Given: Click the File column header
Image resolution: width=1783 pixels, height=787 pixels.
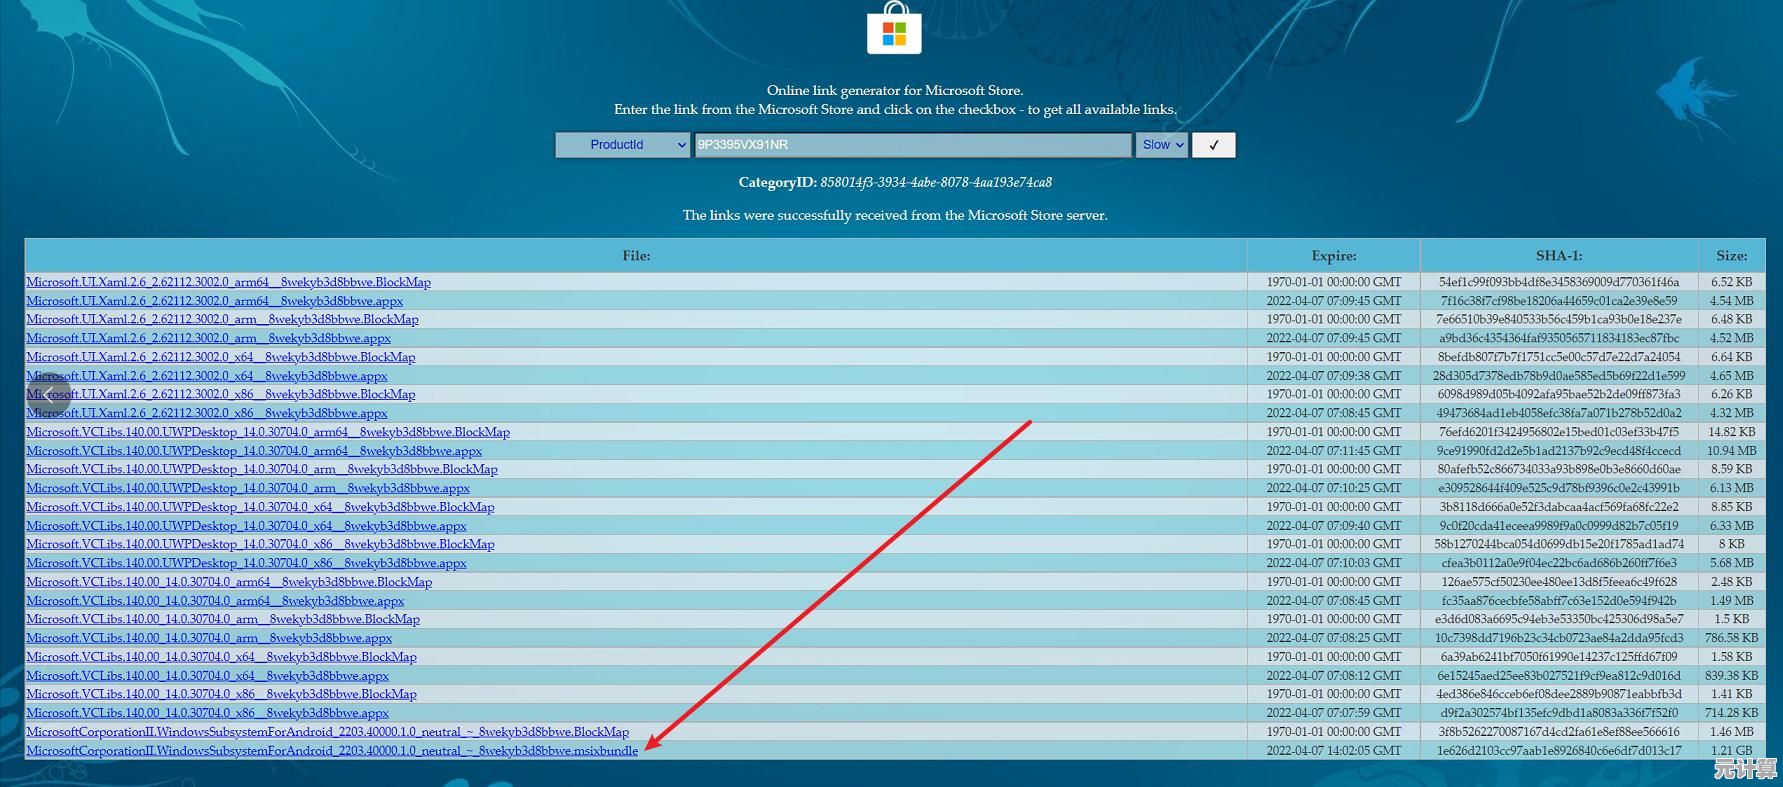Looking at the screenshot, I should 636,256.
